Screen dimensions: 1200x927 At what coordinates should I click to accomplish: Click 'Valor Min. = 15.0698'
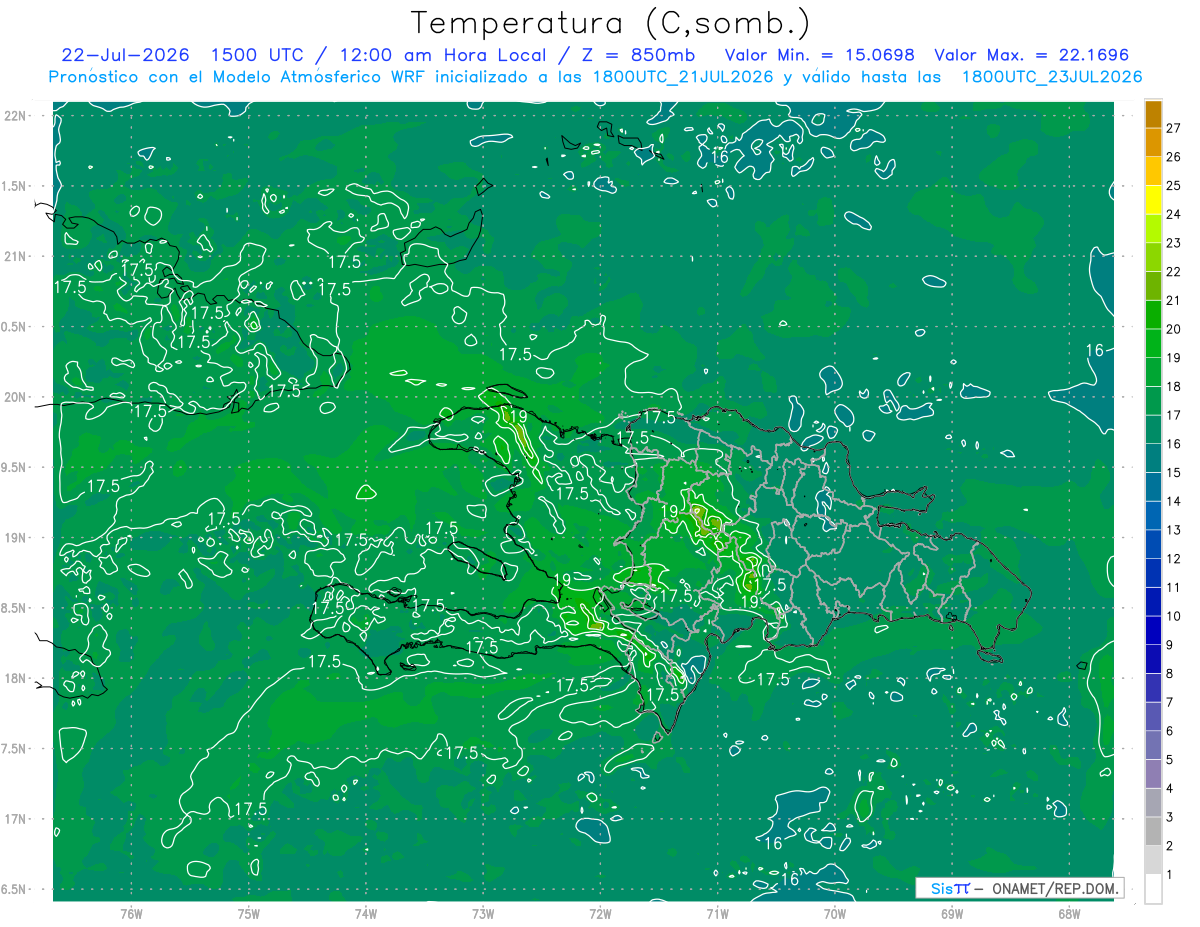click(x=819, y=56)
